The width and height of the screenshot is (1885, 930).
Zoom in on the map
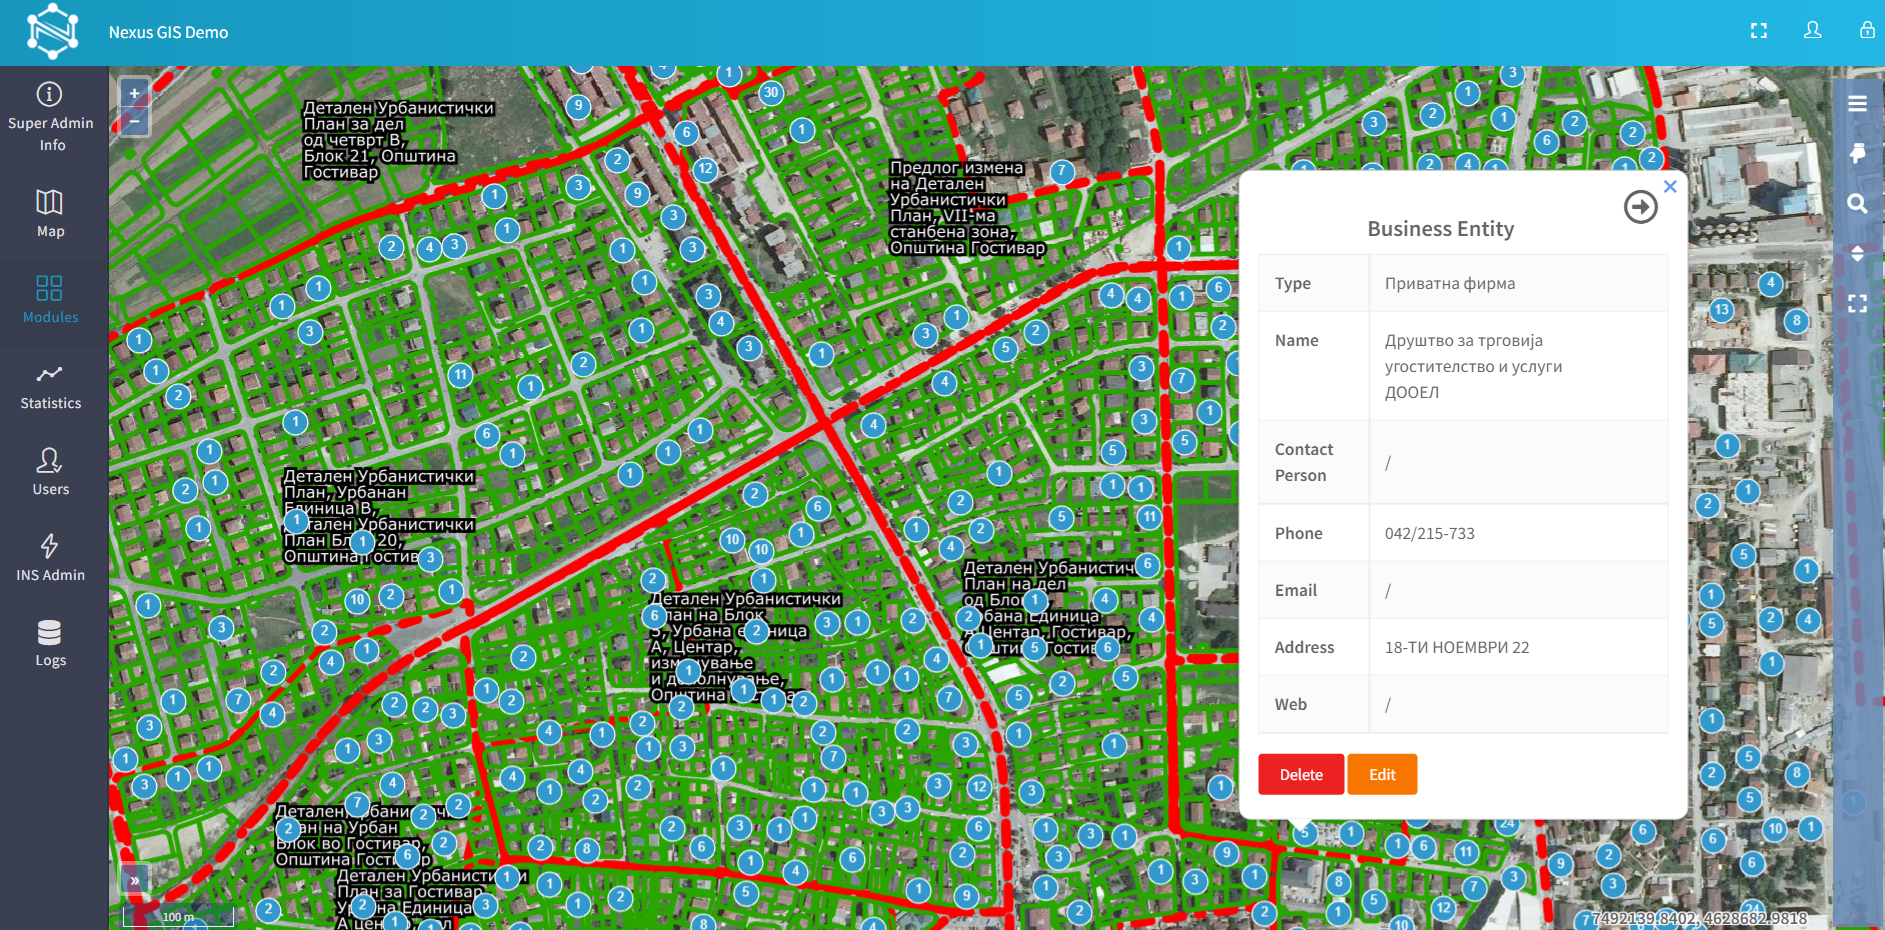coord(134,94)
